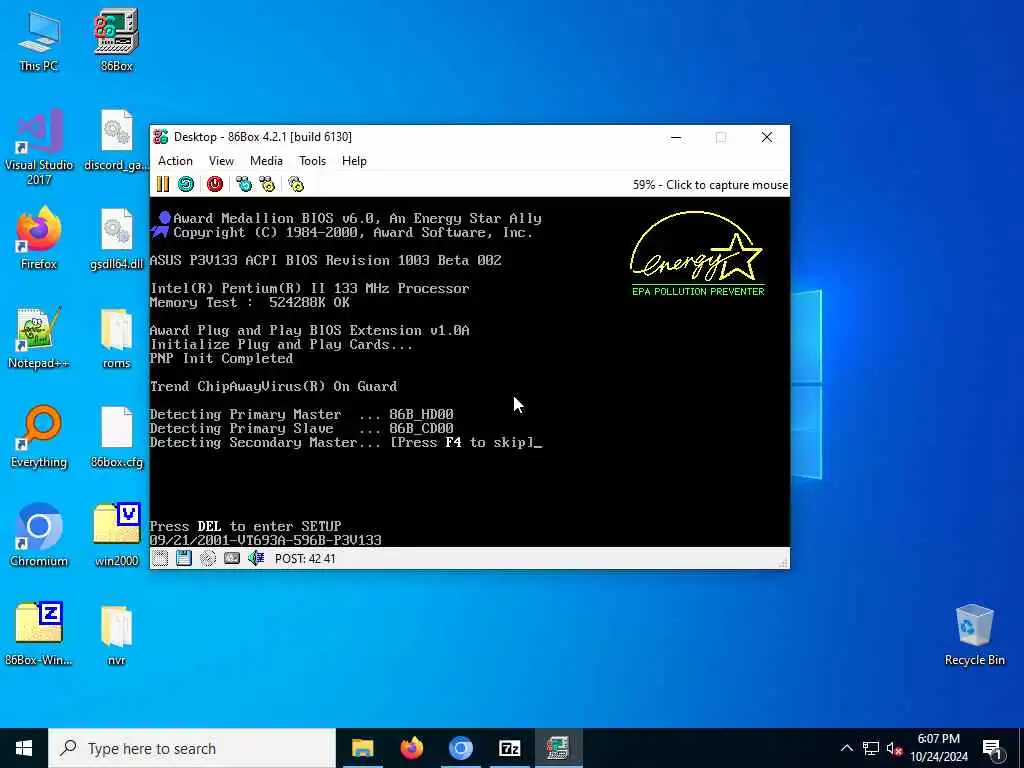Select the Visual Studio 2017 desktop icon
Viewport: 1024px width, 768px height.
point(39,148)
